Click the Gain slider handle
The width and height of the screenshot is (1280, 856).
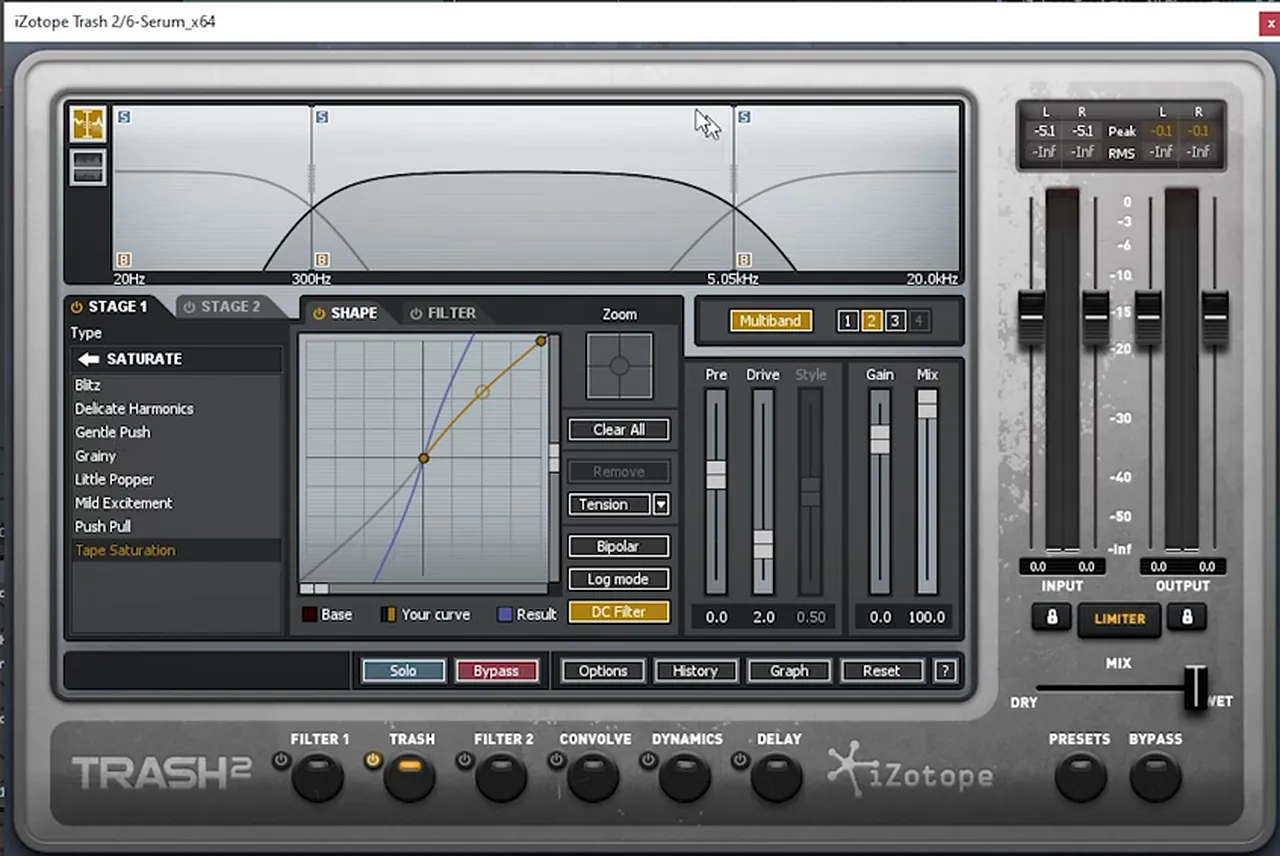click(x=880, y=439)
